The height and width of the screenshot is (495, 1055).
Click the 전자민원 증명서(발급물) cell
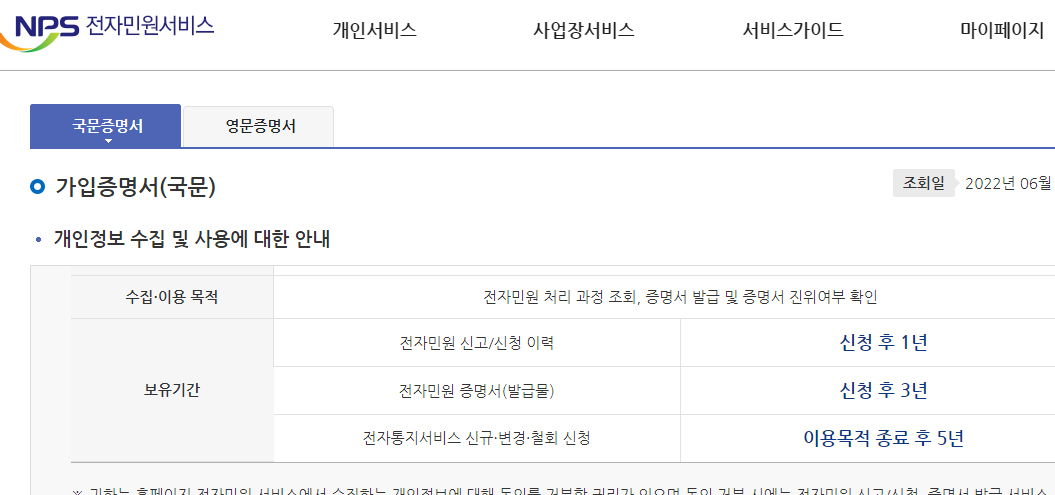tap(477, 390)
